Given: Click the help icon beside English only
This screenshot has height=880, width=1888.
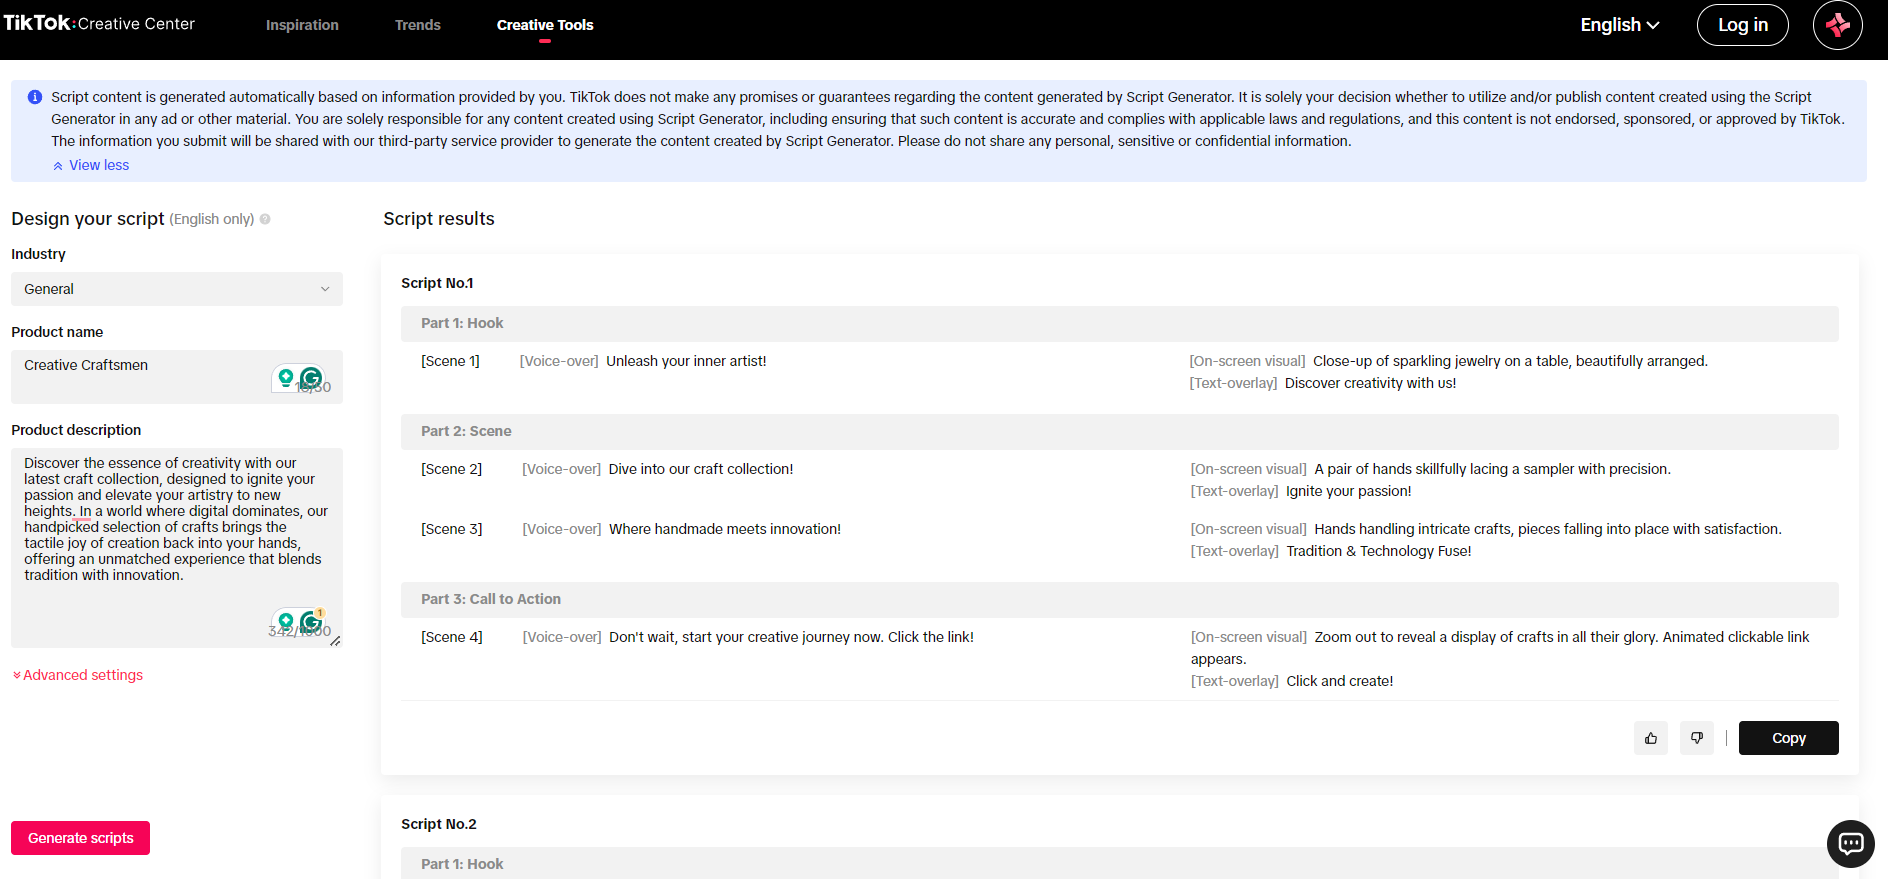Looking at the screenshot, I should (x=265, y=219).
